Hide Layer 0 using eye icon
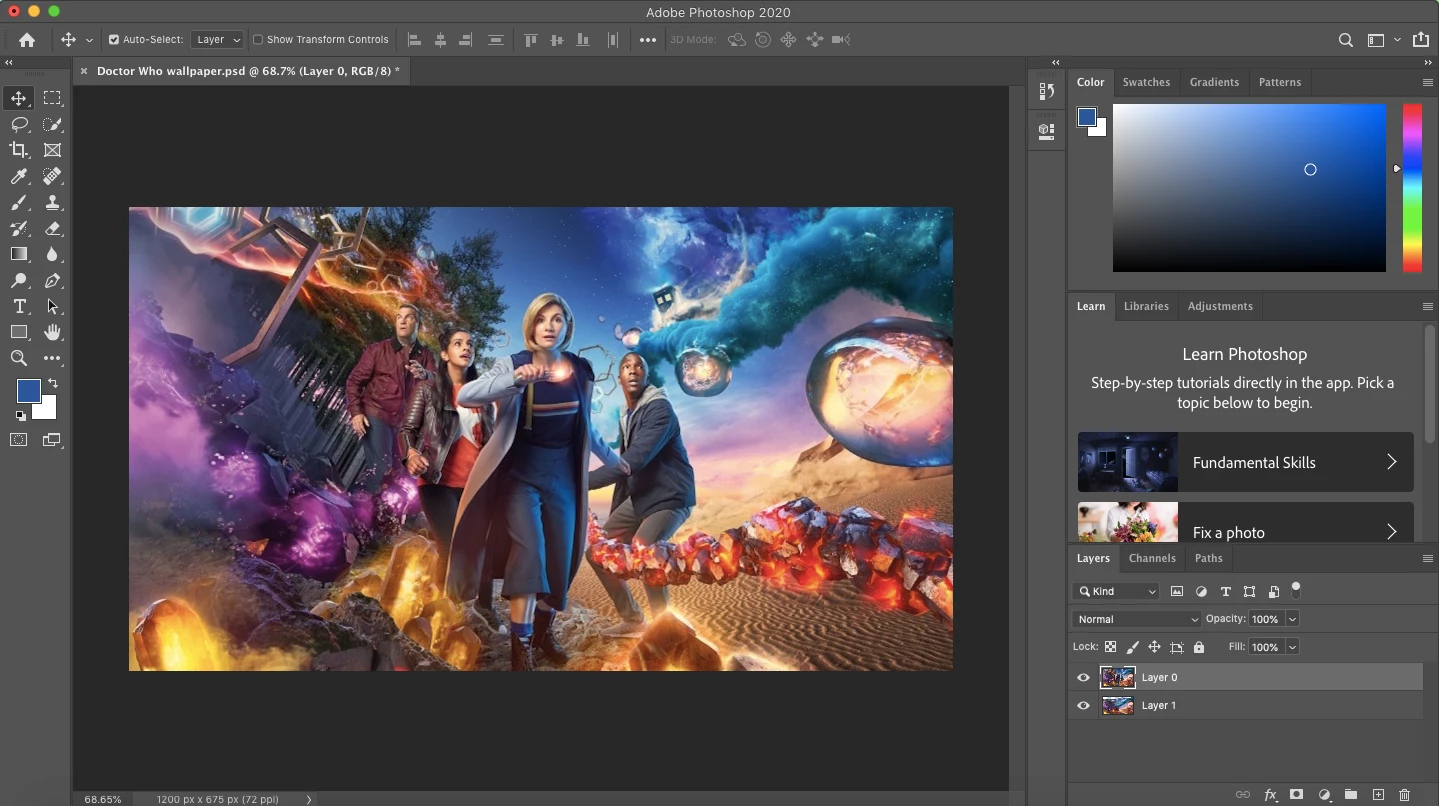This screenshot has height=806, width=1439. click(1083, 678)
